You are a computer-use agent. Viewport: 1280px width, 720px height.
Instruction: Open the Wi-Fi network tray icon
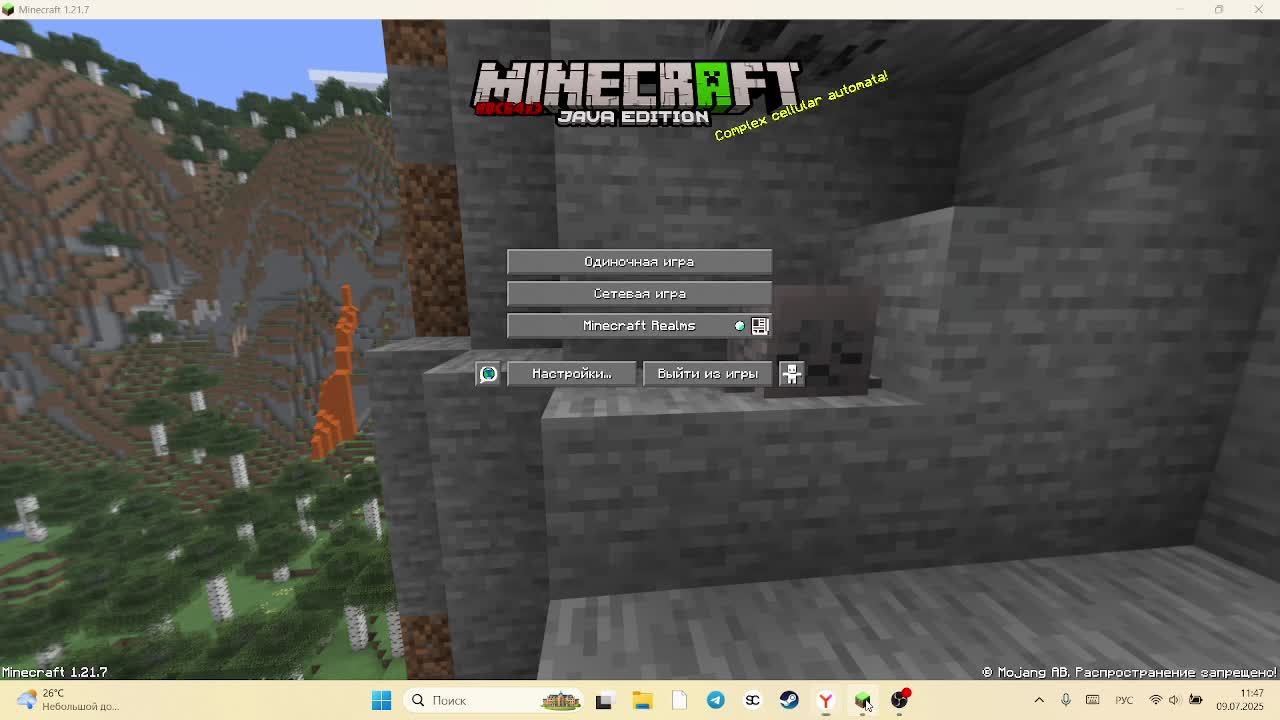click(1156, 700)
